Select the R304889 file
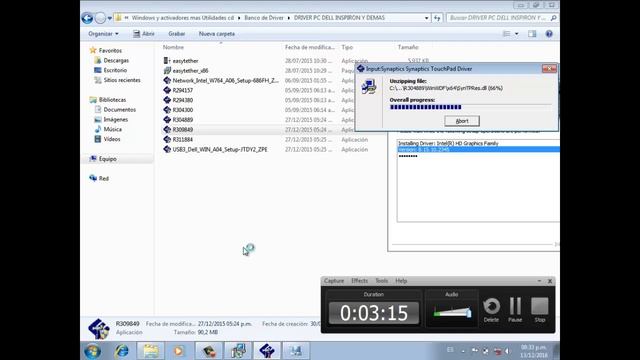Image resolution: width=640 pixels, height=360 pixels. click(178, 120)
